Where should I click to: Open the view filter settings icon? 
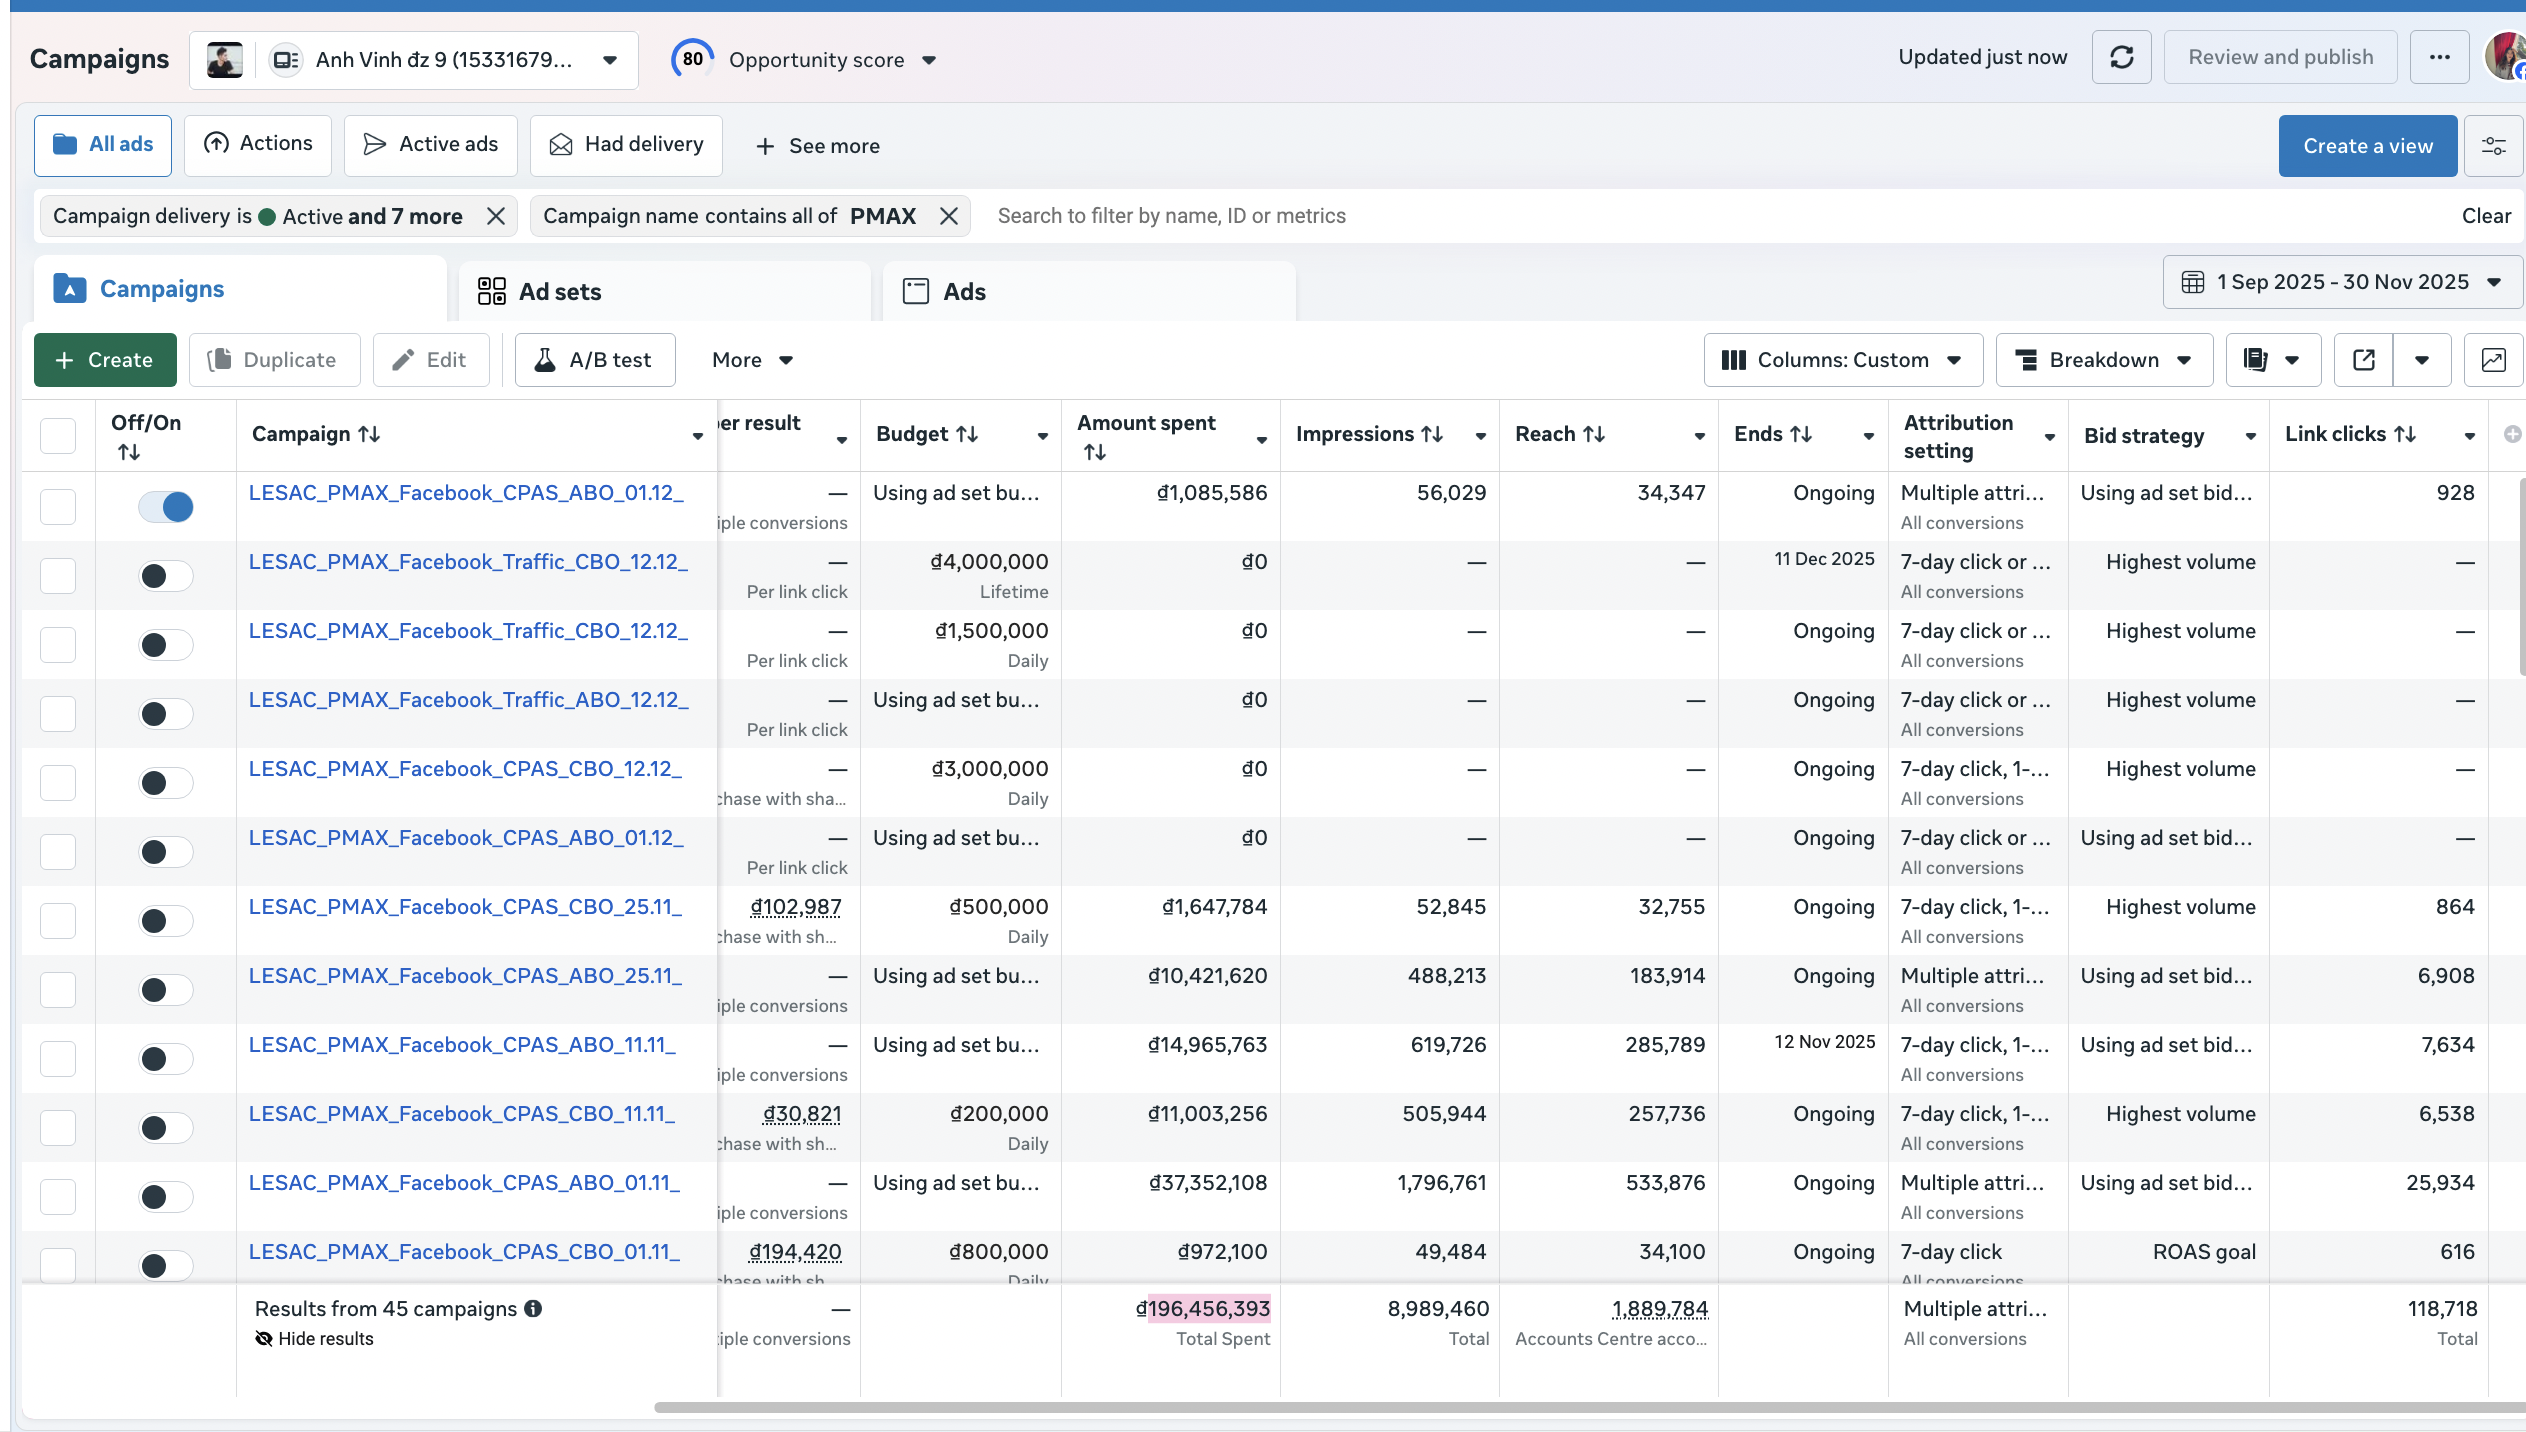(2493, 146)
